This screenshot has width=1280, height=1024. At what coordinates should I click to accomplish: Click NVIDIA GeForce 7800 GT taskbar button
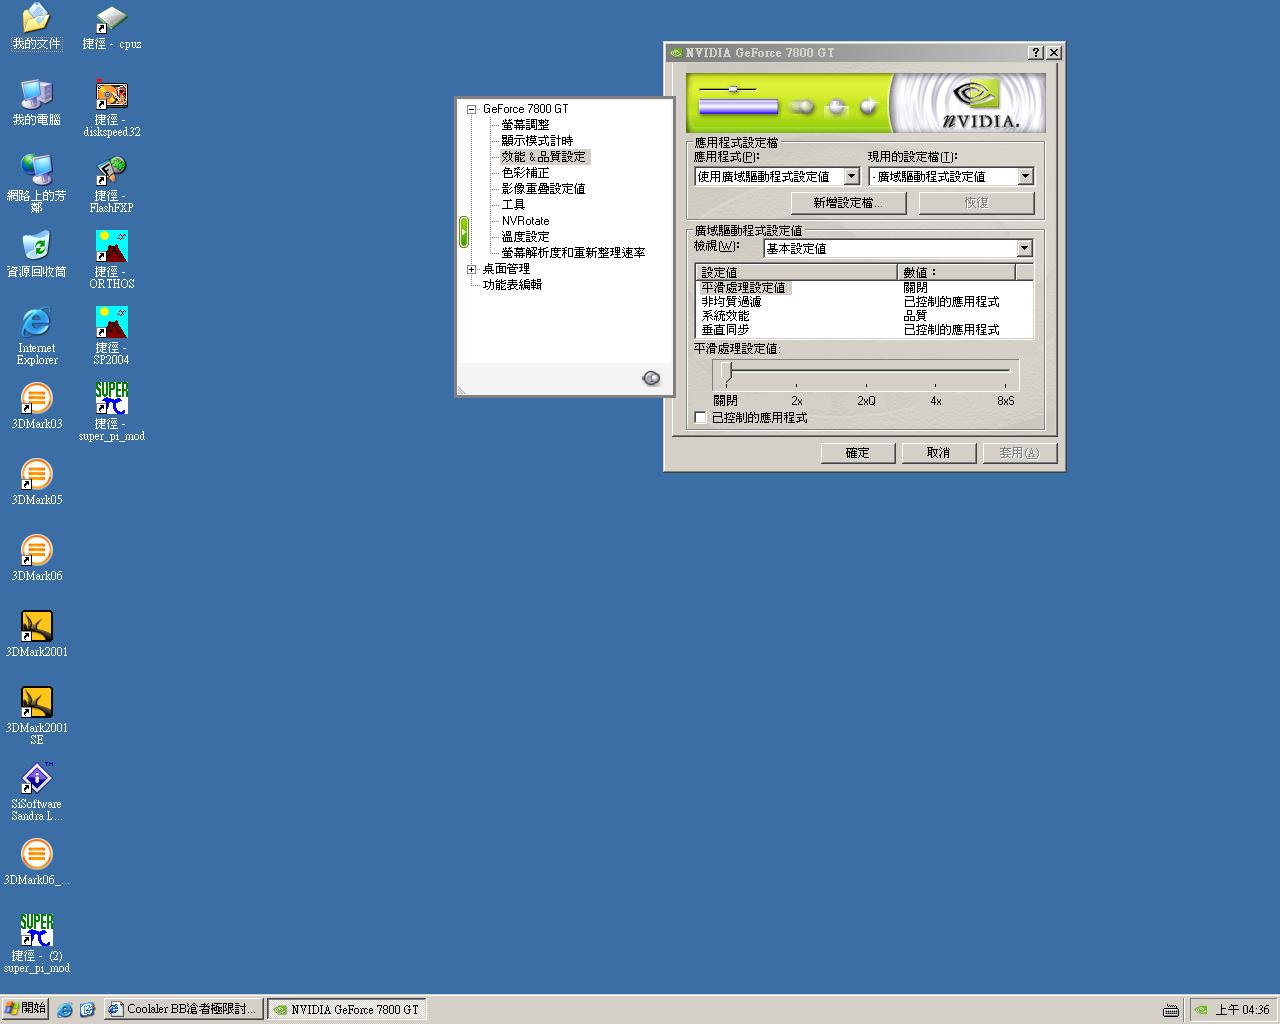point(347,1010)
